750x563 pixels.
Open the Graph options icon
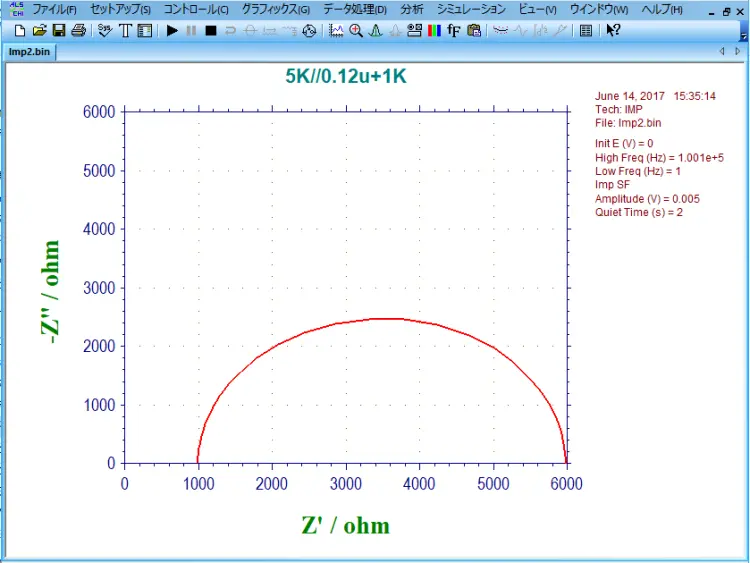[414, 31]
